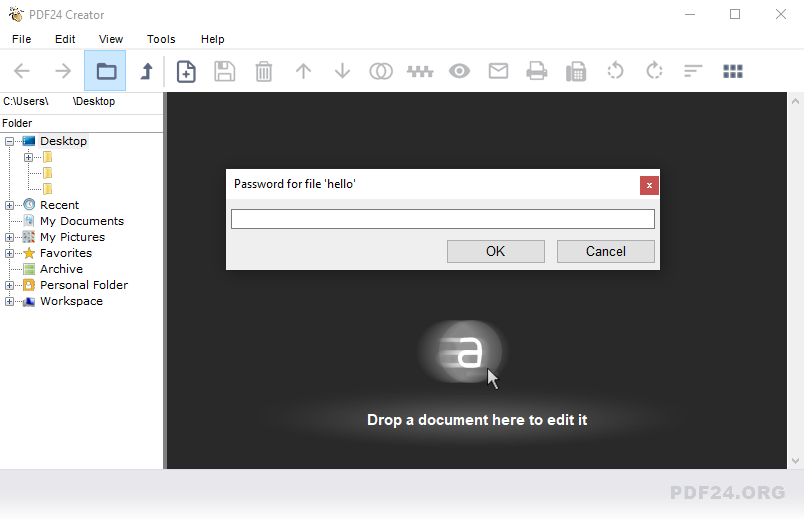Select Personal Folder in the tree
This screenshot has width=804, height=519.
(84, 285)
